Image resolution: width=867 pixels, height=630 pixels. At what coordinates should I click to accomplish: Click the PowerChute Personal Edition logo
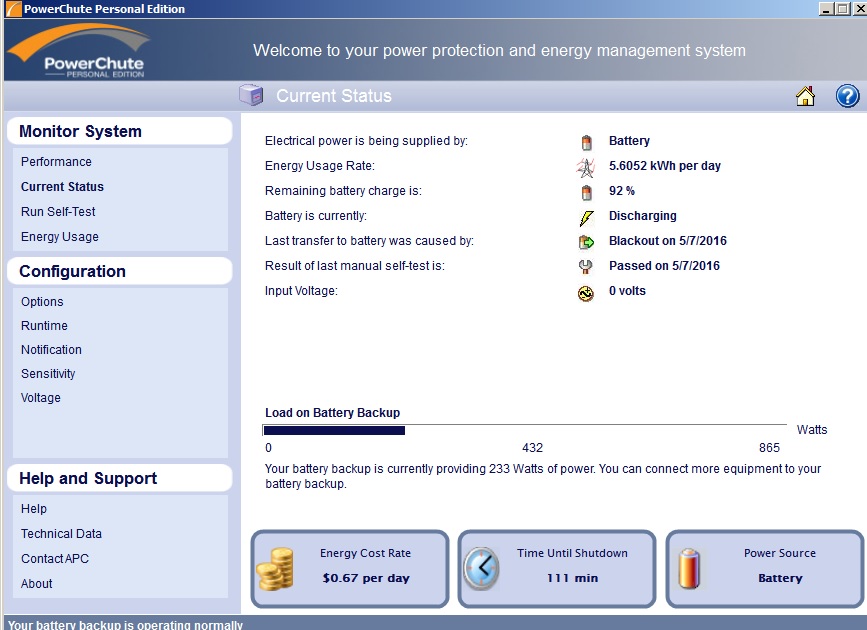click(x=81, y=50)
